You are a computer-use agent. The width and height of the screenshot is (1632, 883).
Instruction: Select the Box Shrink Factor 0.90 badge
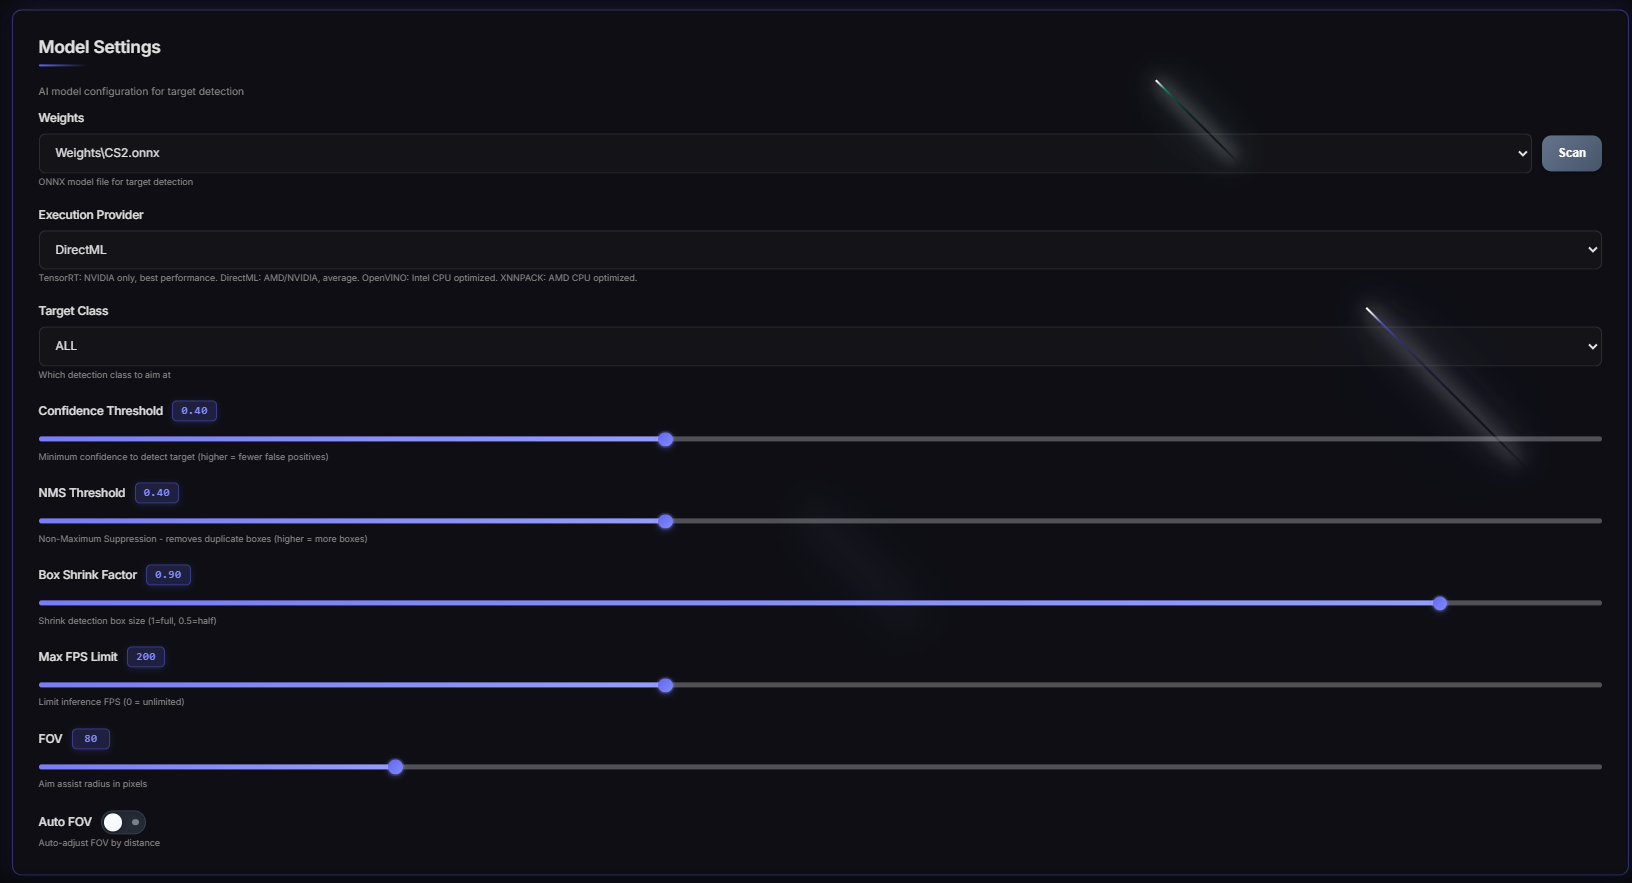click(168, 575)
